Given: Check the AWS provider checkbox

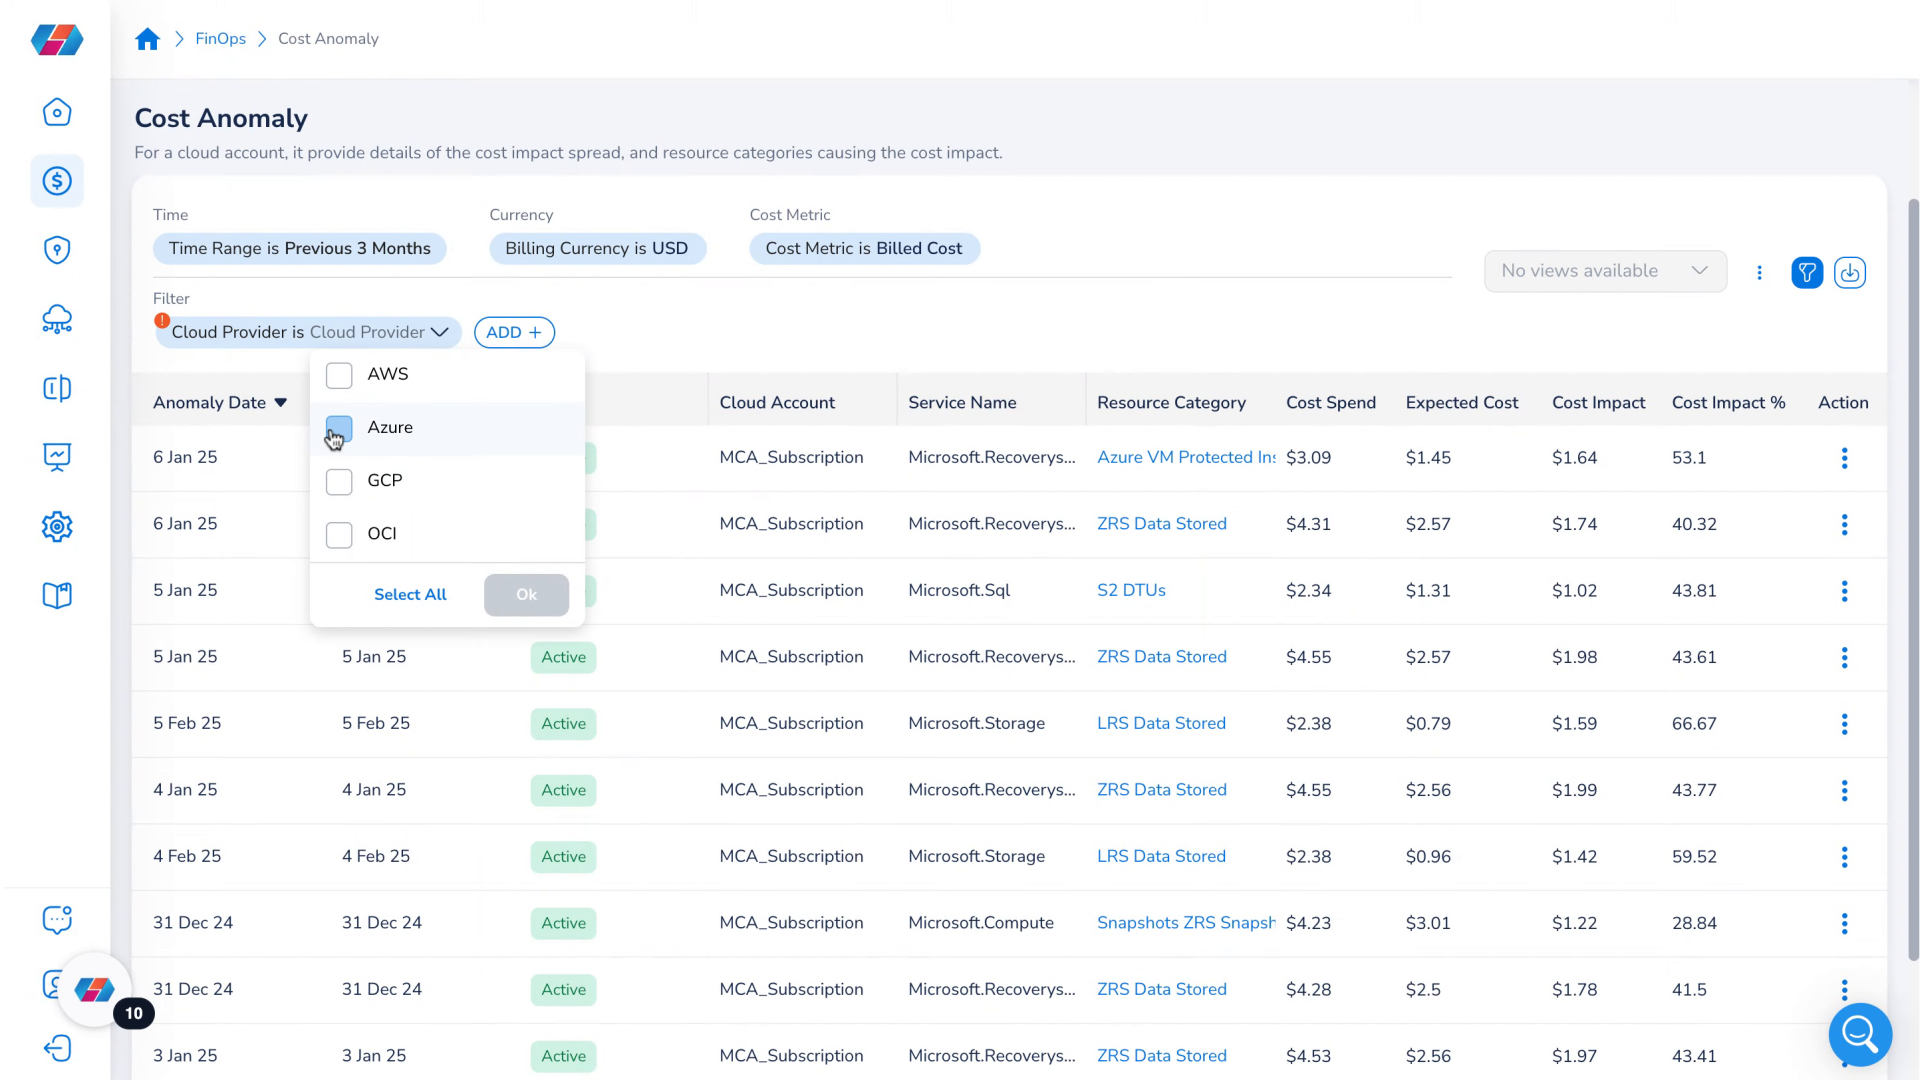Looking at the screenshot, I should [339, 375].
